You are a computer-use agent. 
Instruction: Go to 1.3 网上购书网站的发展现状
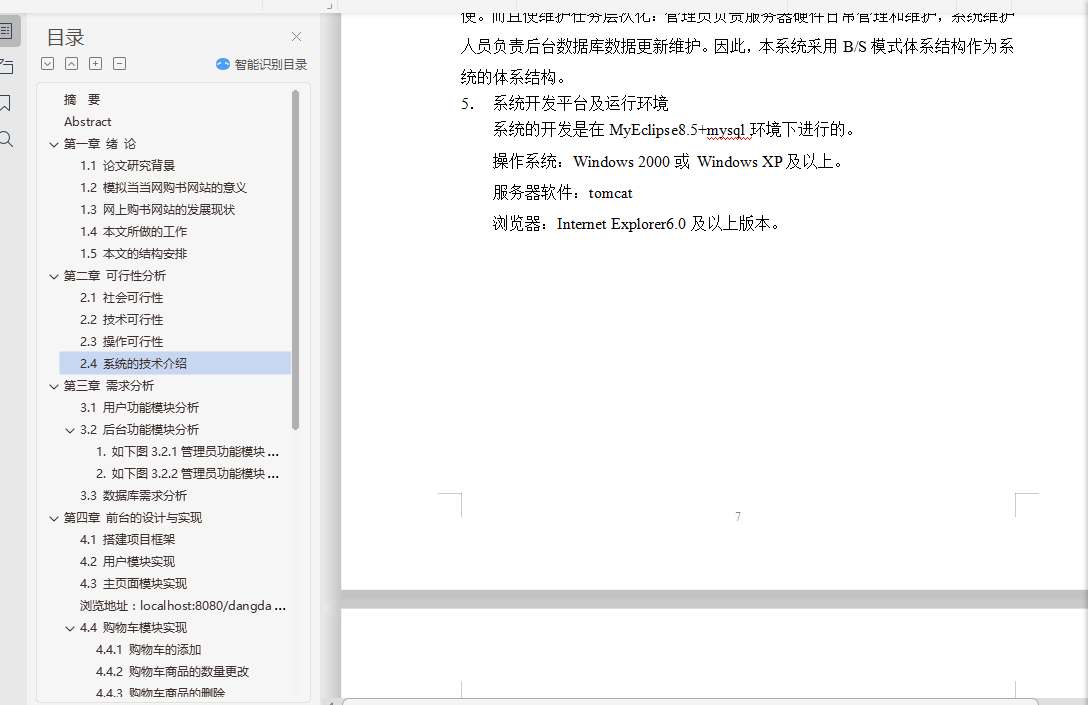(158, 210)
